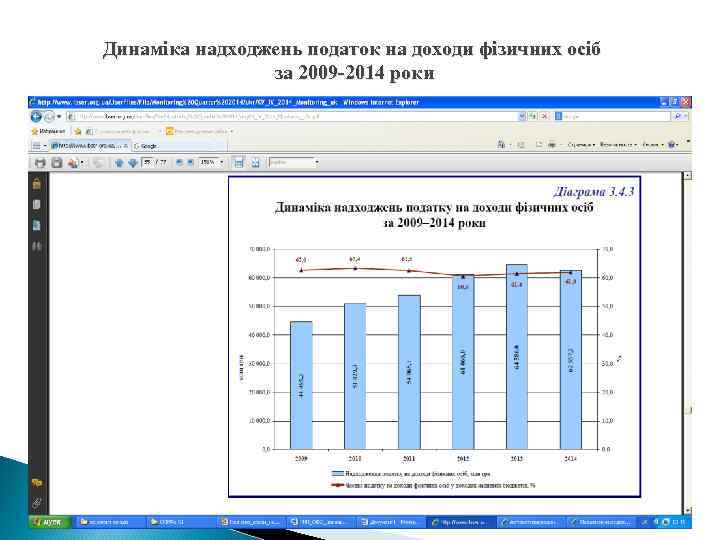Image resolution: width=720 pixels, height=540 pixels.
Task: Expand the tab list dropdown arrow
Action: [x=45, y=146]
